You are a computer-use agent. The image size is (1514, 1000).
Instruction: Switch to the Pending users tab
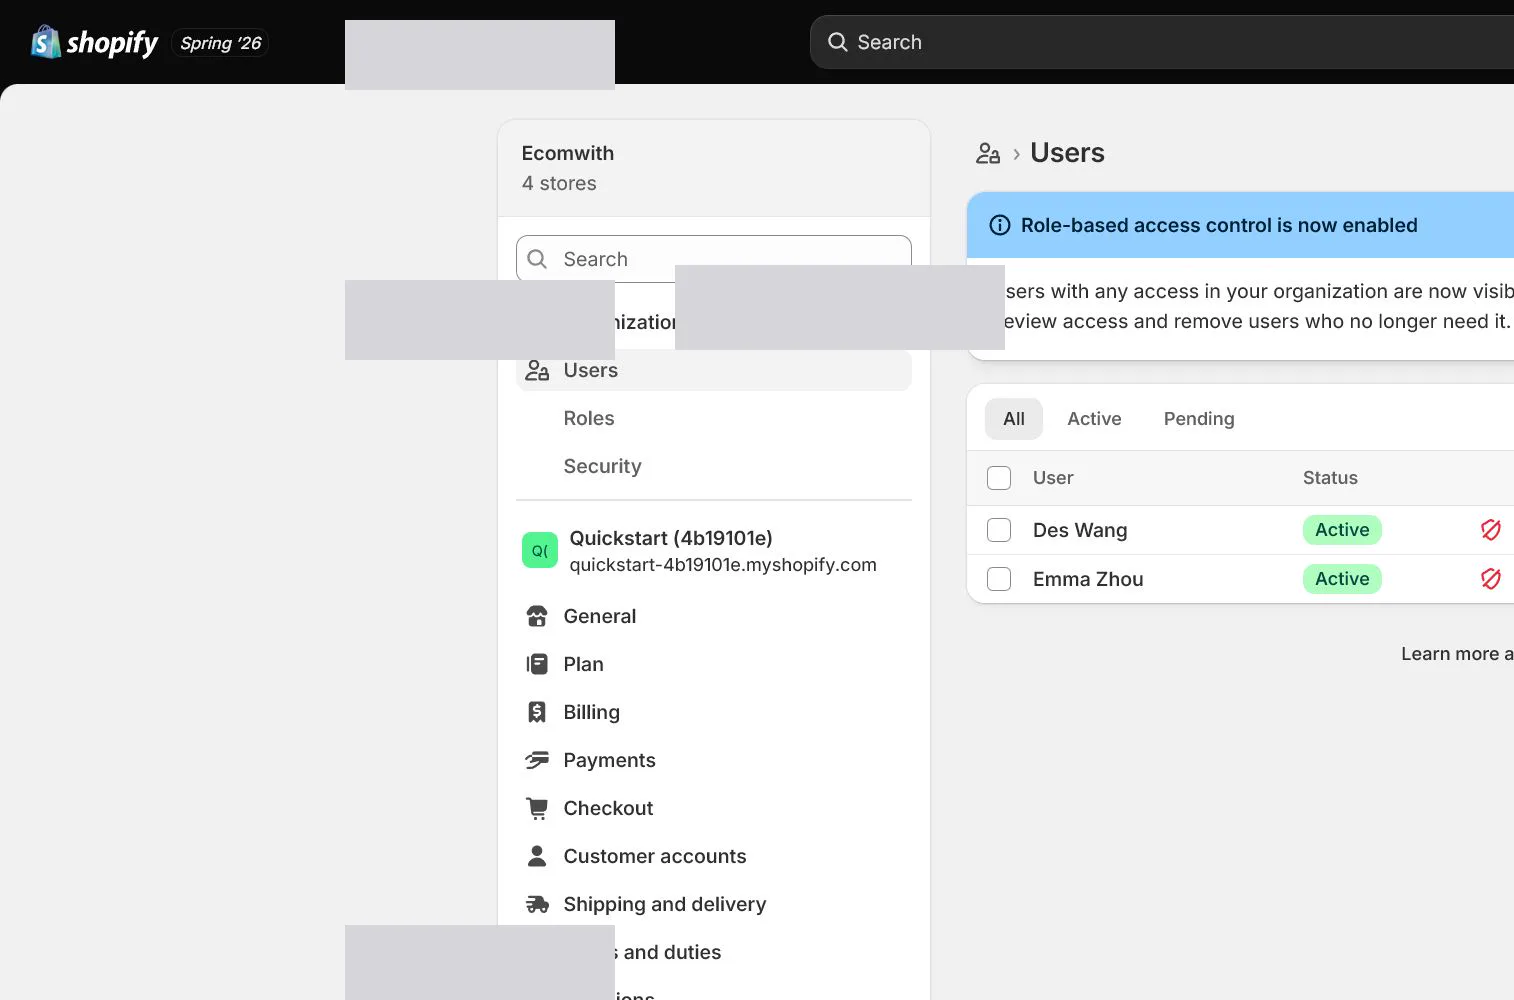(1199, 419)
